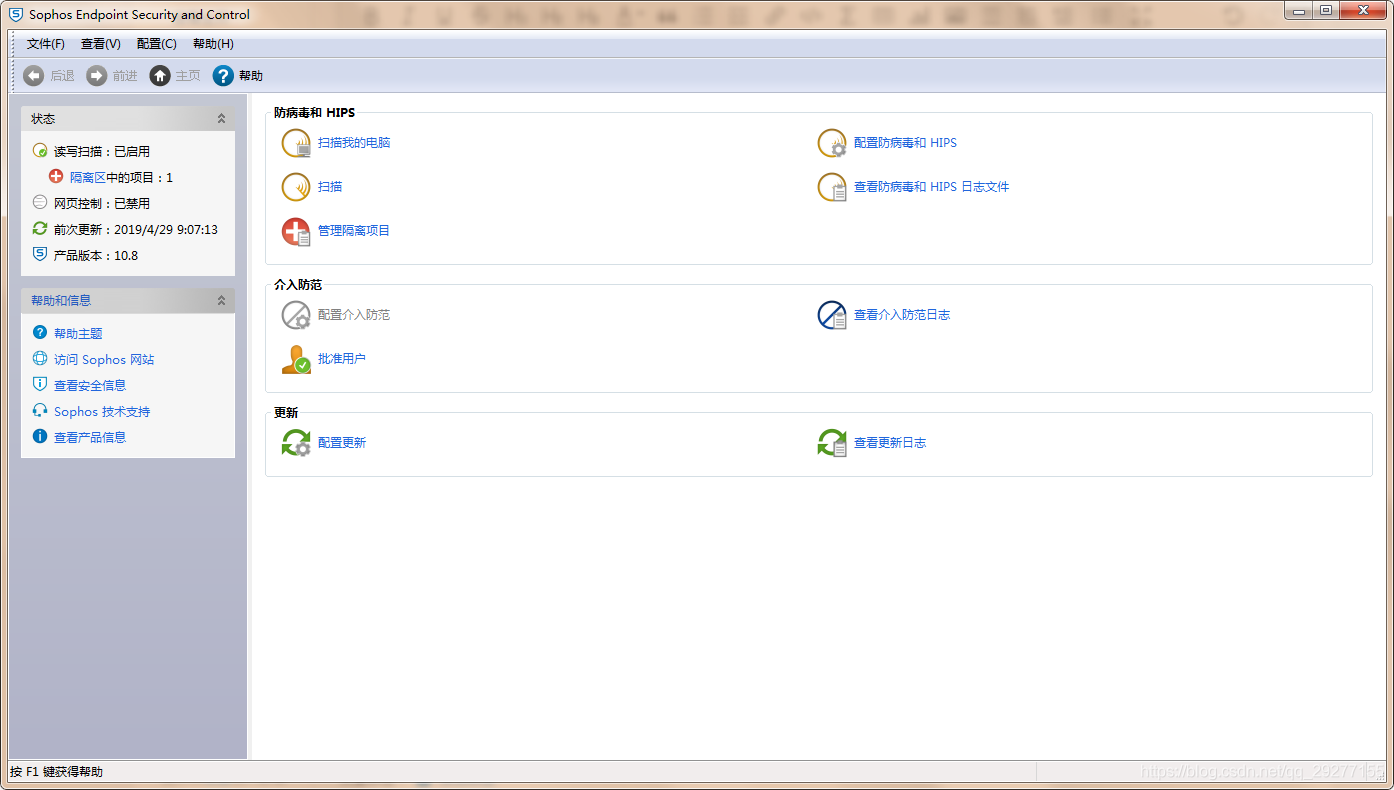Click the 批准用户 user icon

(296, 359)
